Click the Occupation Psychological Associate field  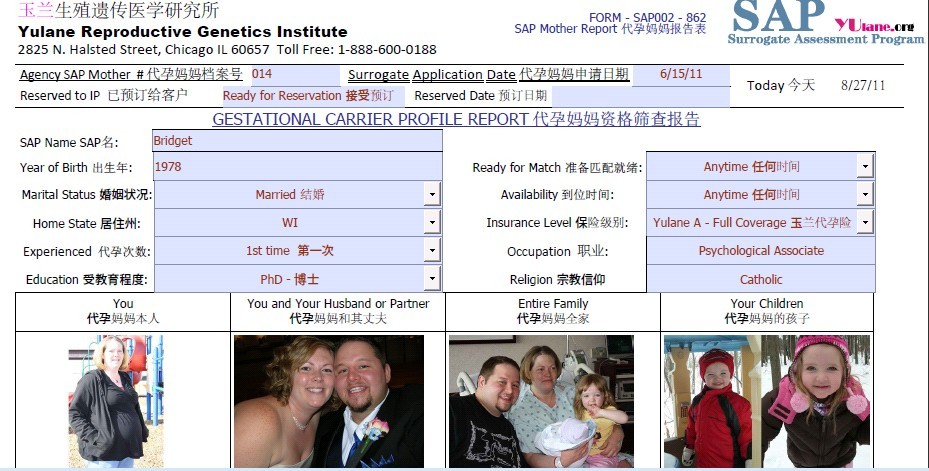coord(761,251)
